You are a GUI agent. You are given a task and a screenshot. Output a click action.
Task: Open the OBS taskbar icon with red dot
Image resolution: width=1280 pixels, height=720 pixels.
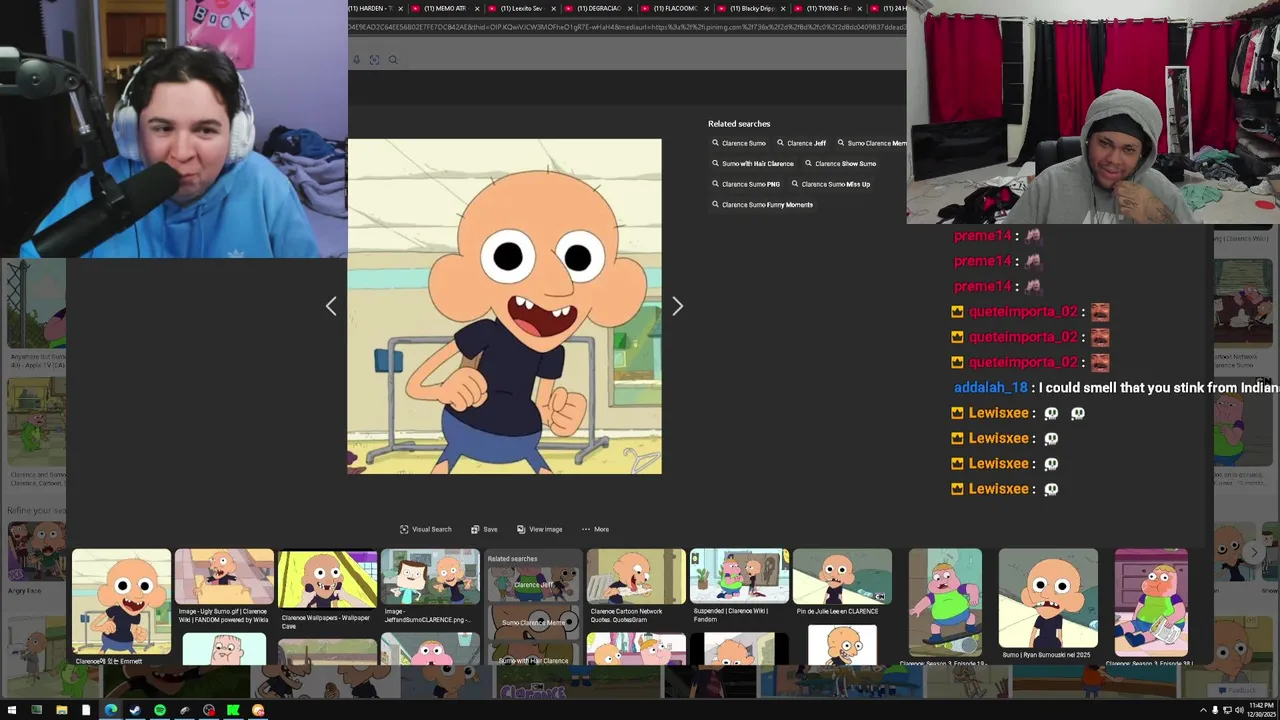[x=209, y=711]
